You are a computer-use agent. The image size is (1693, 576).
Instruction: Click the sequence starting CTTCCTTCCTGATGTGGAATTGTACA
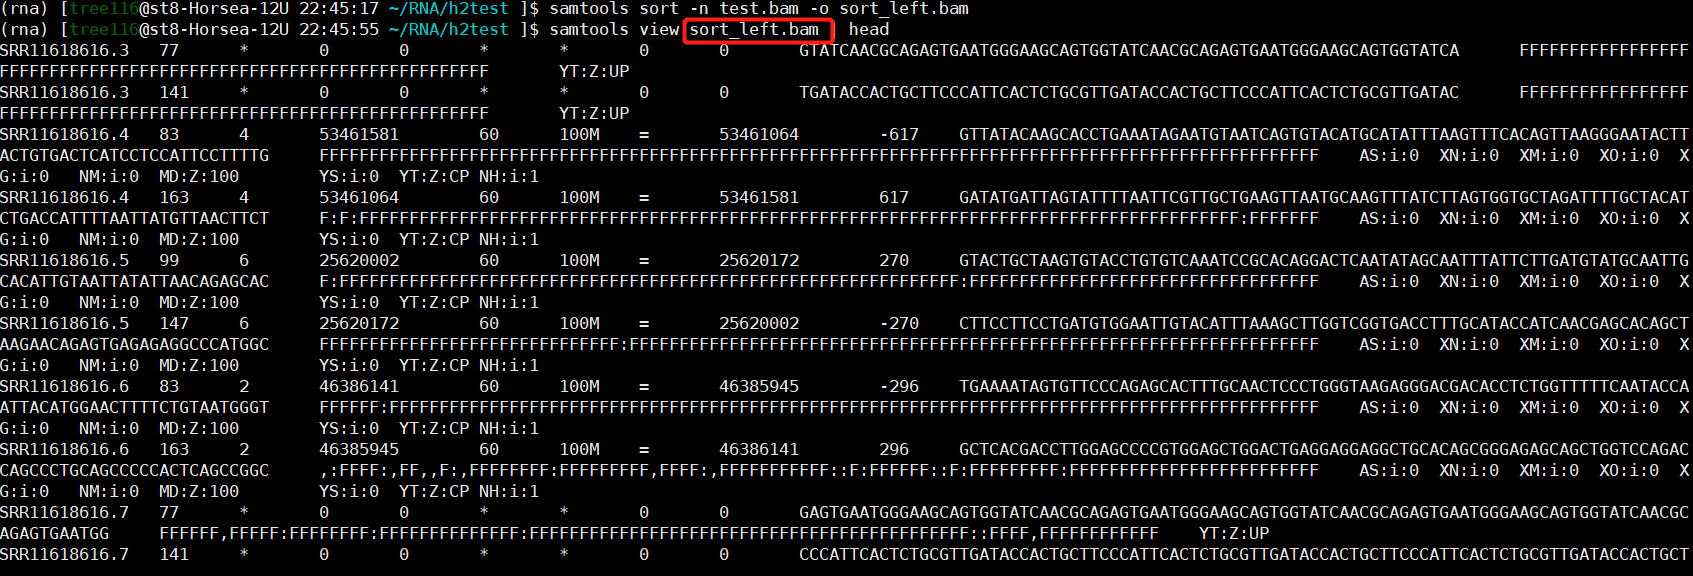click(x=1324, y=323)
